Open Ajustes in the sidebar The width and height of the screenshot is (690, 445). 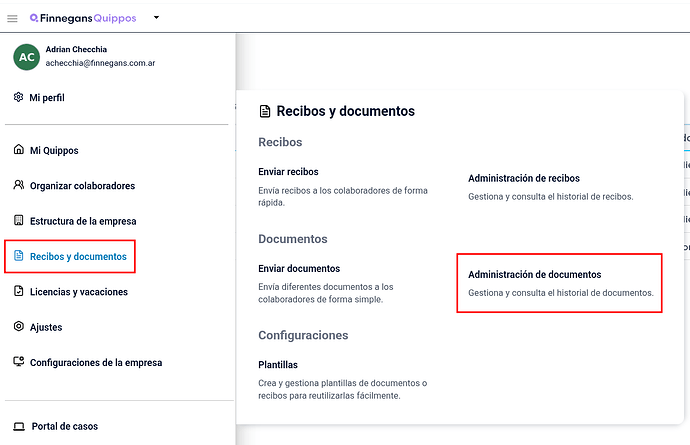click(46, 327)
